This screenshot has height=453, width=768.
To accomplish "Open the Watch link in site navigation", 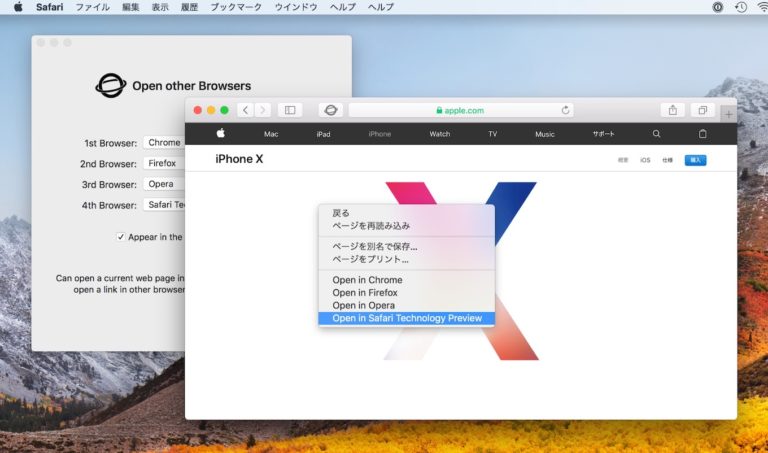I will click(439, 134).
